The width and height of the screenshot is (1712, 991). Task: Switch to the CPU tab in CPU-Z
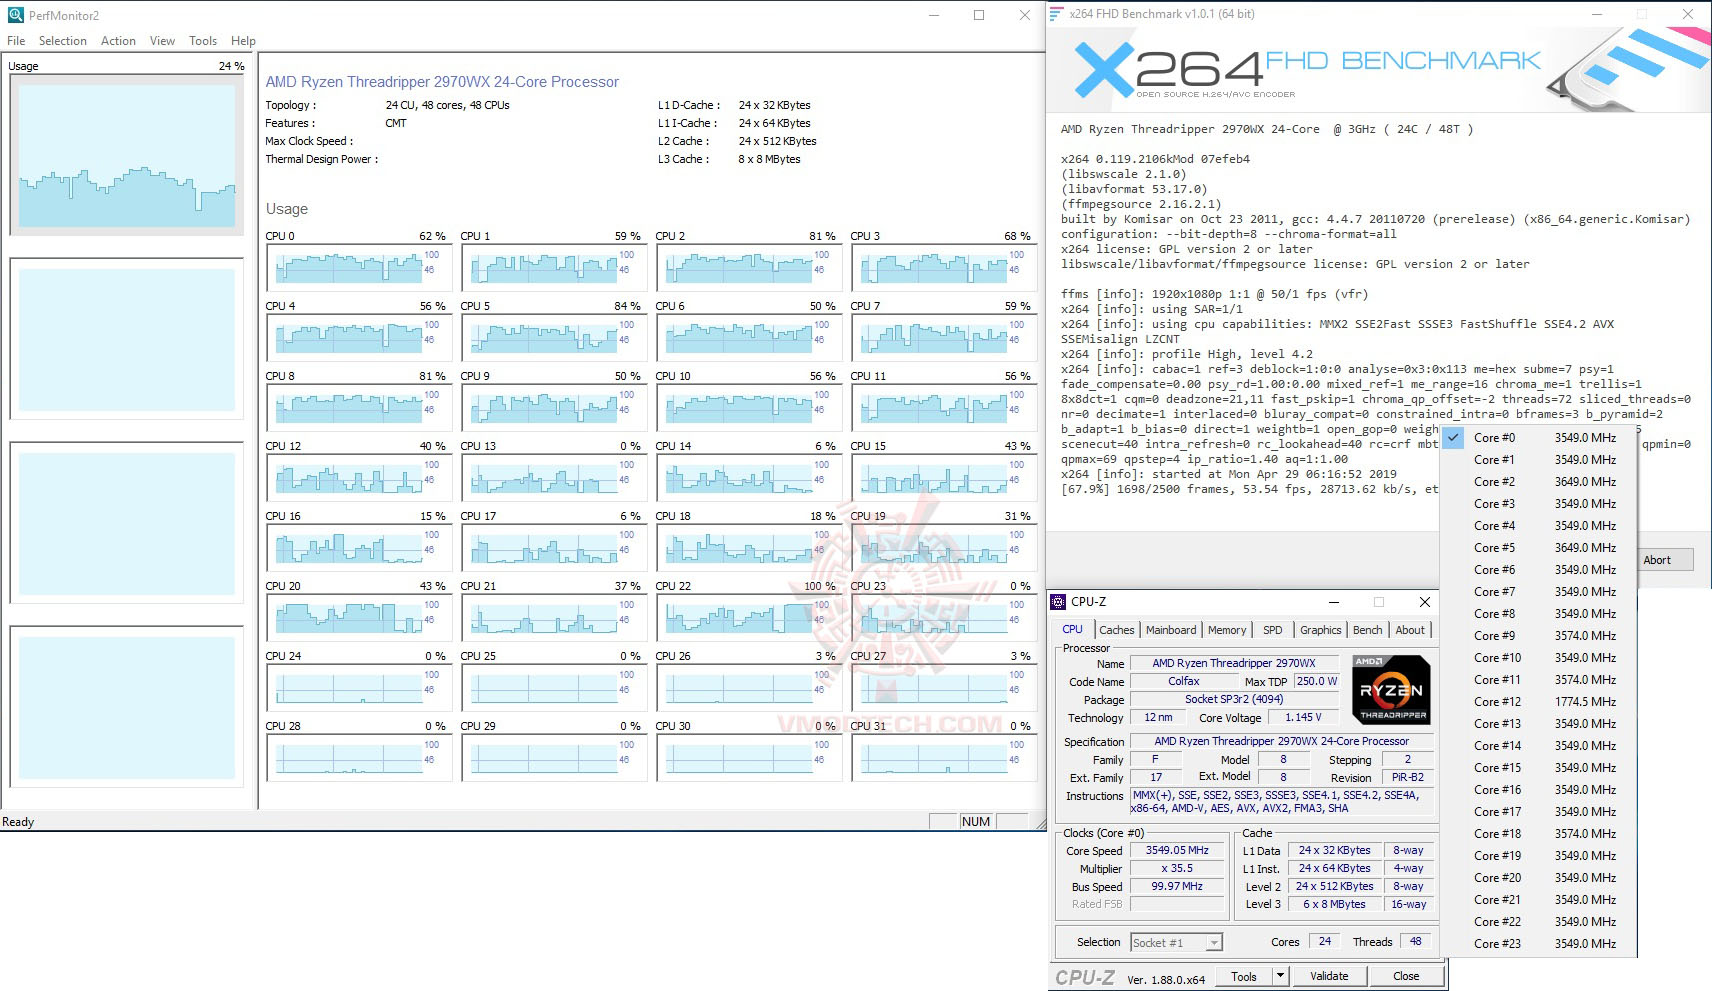(x=1072, y=629)
